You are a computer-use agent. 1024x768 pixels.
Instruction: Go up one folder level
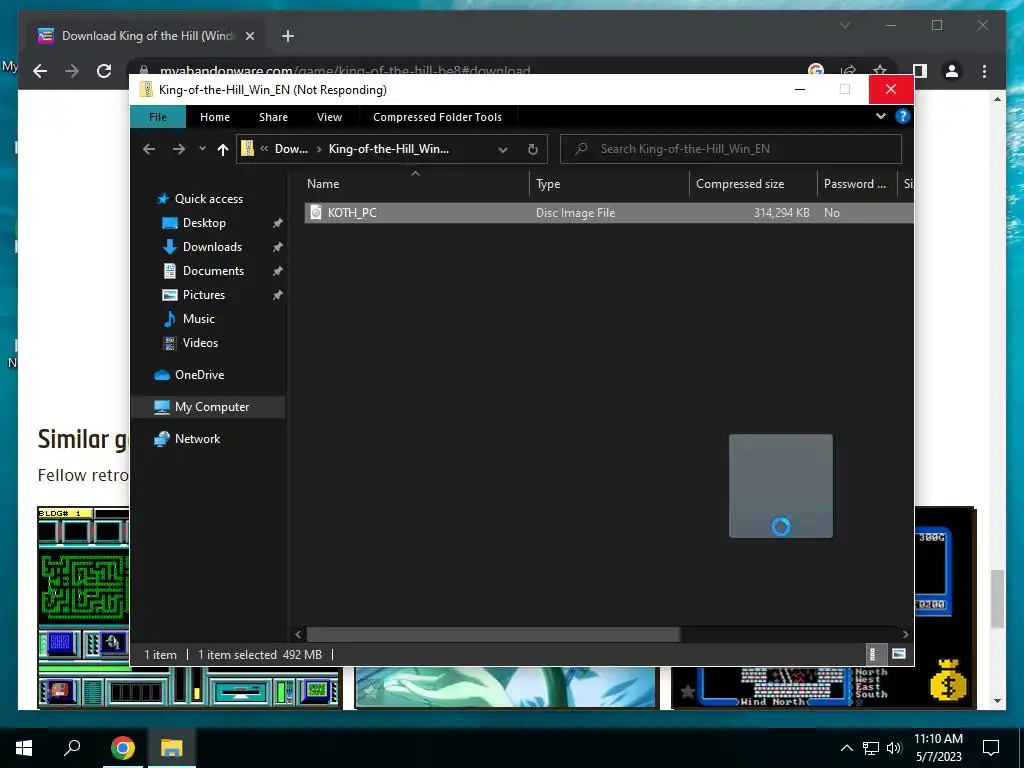223,150
